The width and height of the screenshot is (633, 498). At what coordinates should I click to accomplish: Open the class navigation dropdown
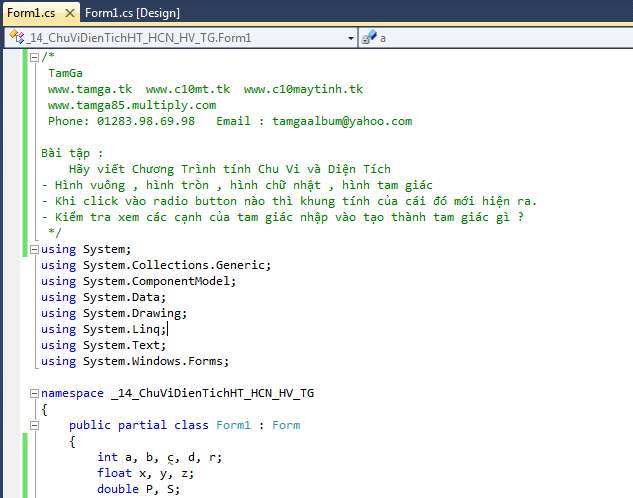[350, 38]
